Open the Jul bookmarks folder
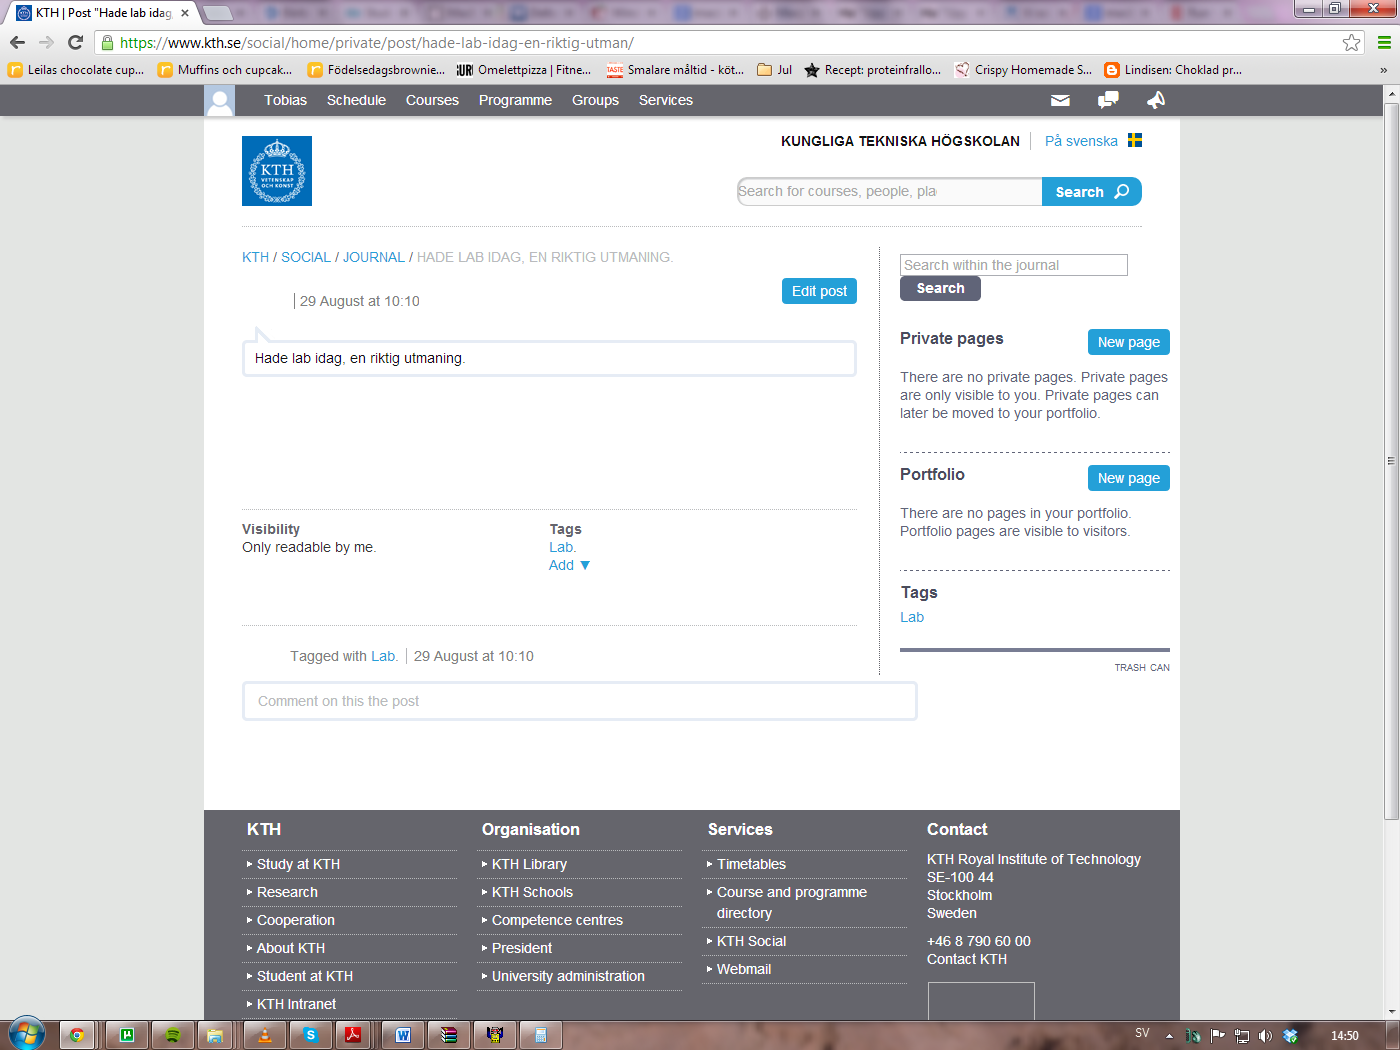Viewport: 1400px width, 1050px height. coord(775,70)
